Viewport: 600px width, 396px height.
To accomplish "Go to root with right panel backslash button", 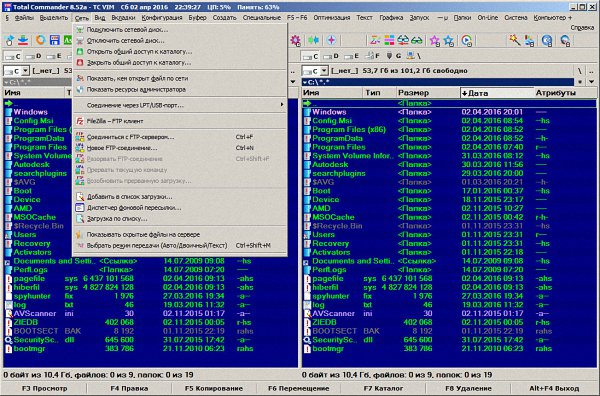I will pyautogui.click(x=580, y=71).
